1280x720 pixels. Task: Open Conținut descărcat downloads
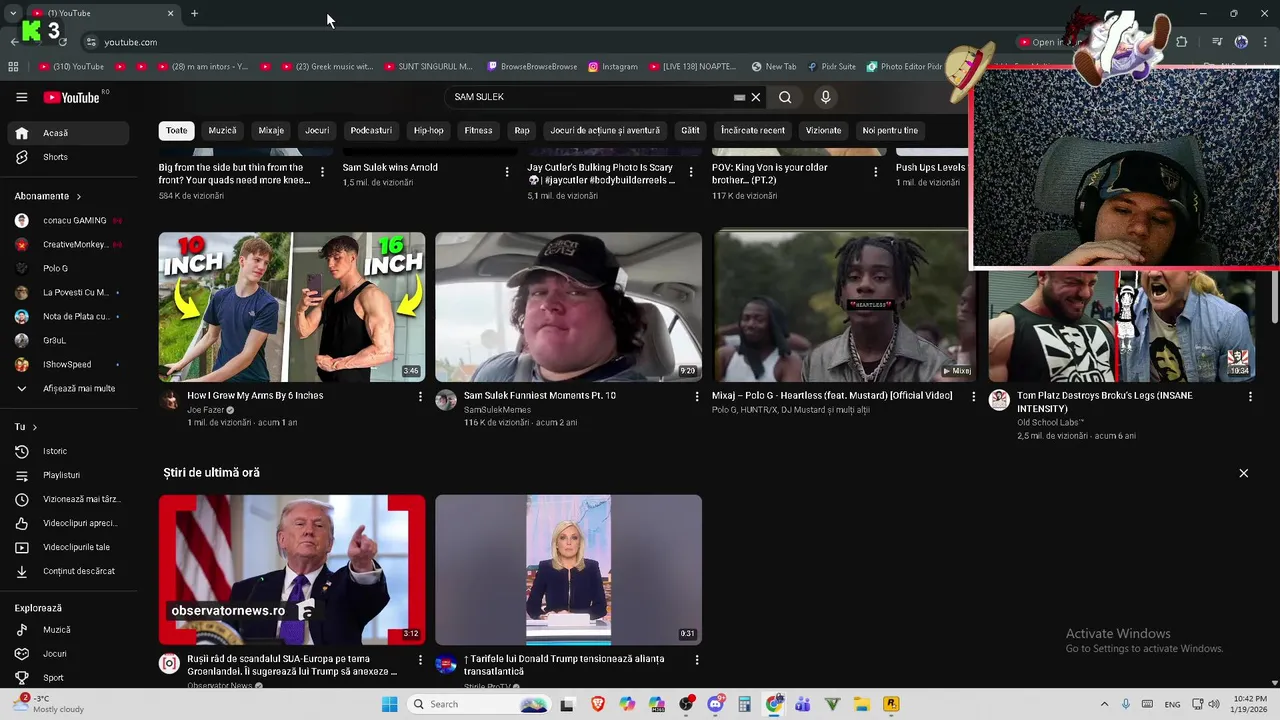[66, 571]
